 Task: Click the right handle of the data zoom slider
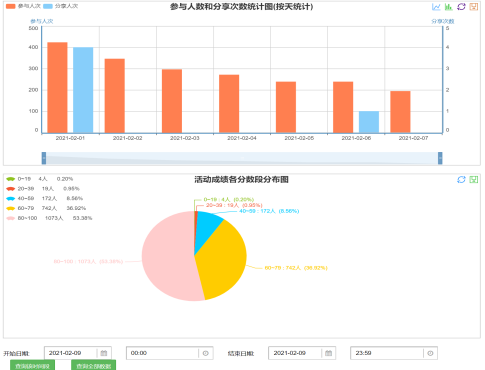[440, 158]
